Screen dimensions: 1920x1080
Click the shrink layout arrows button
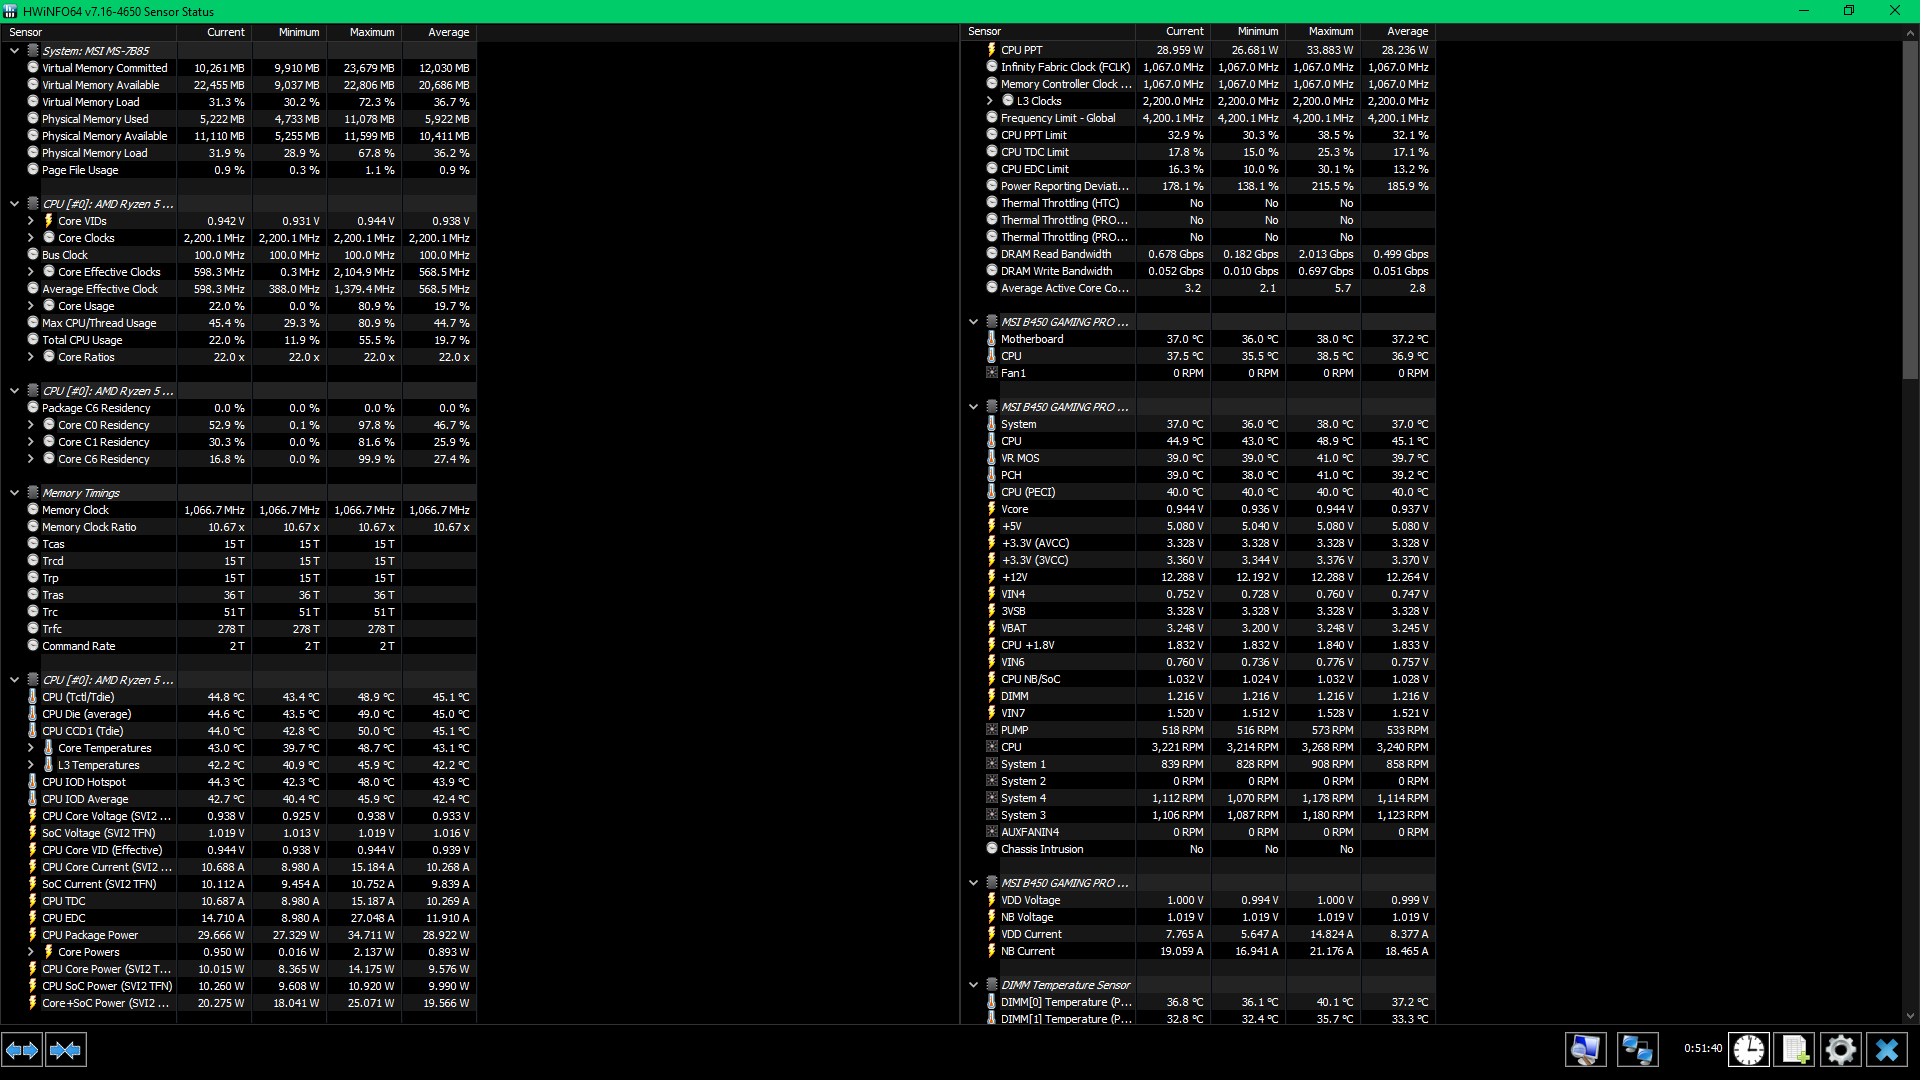coord(66,1050)
